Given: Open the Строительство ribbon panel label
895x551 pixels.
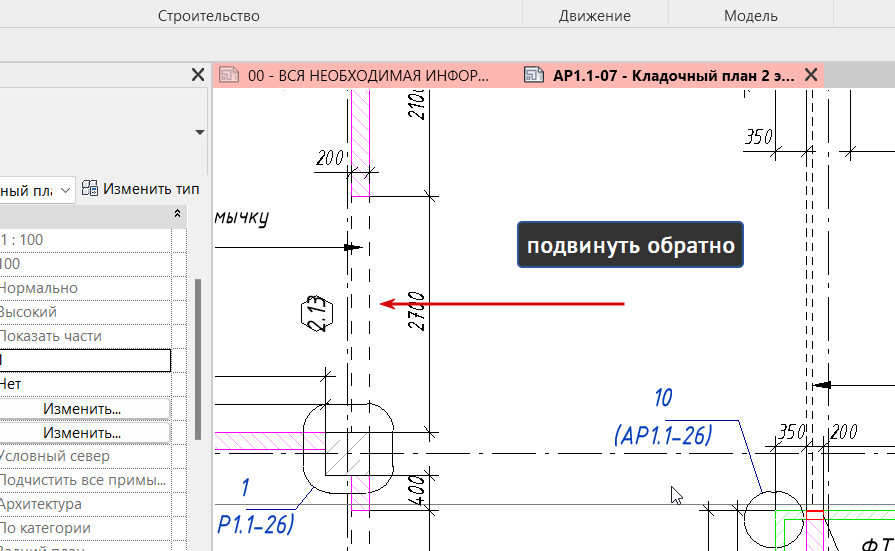Looking at the screenshot, I should 208,16.
